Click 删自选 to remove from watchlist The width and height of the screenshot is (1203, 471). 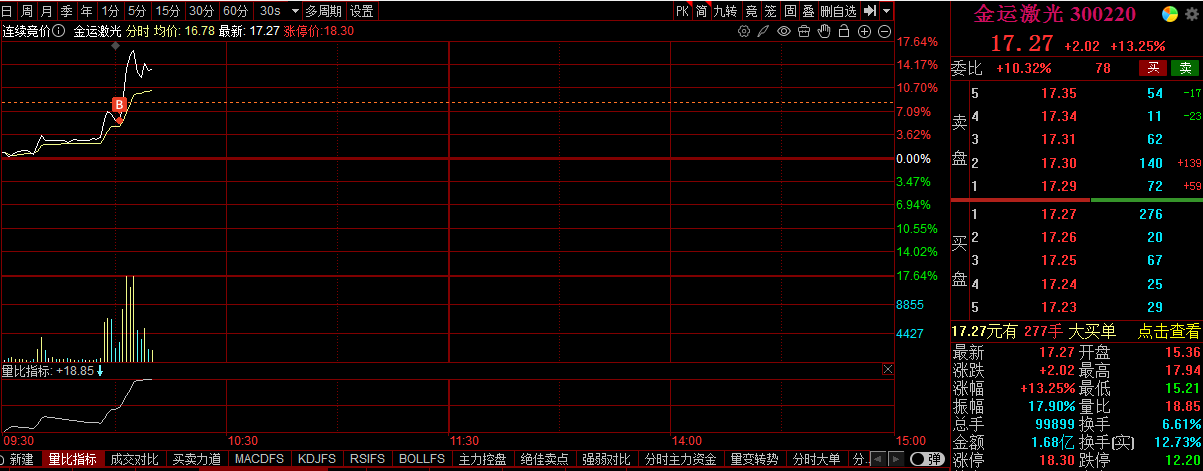[x=839, y=11]
